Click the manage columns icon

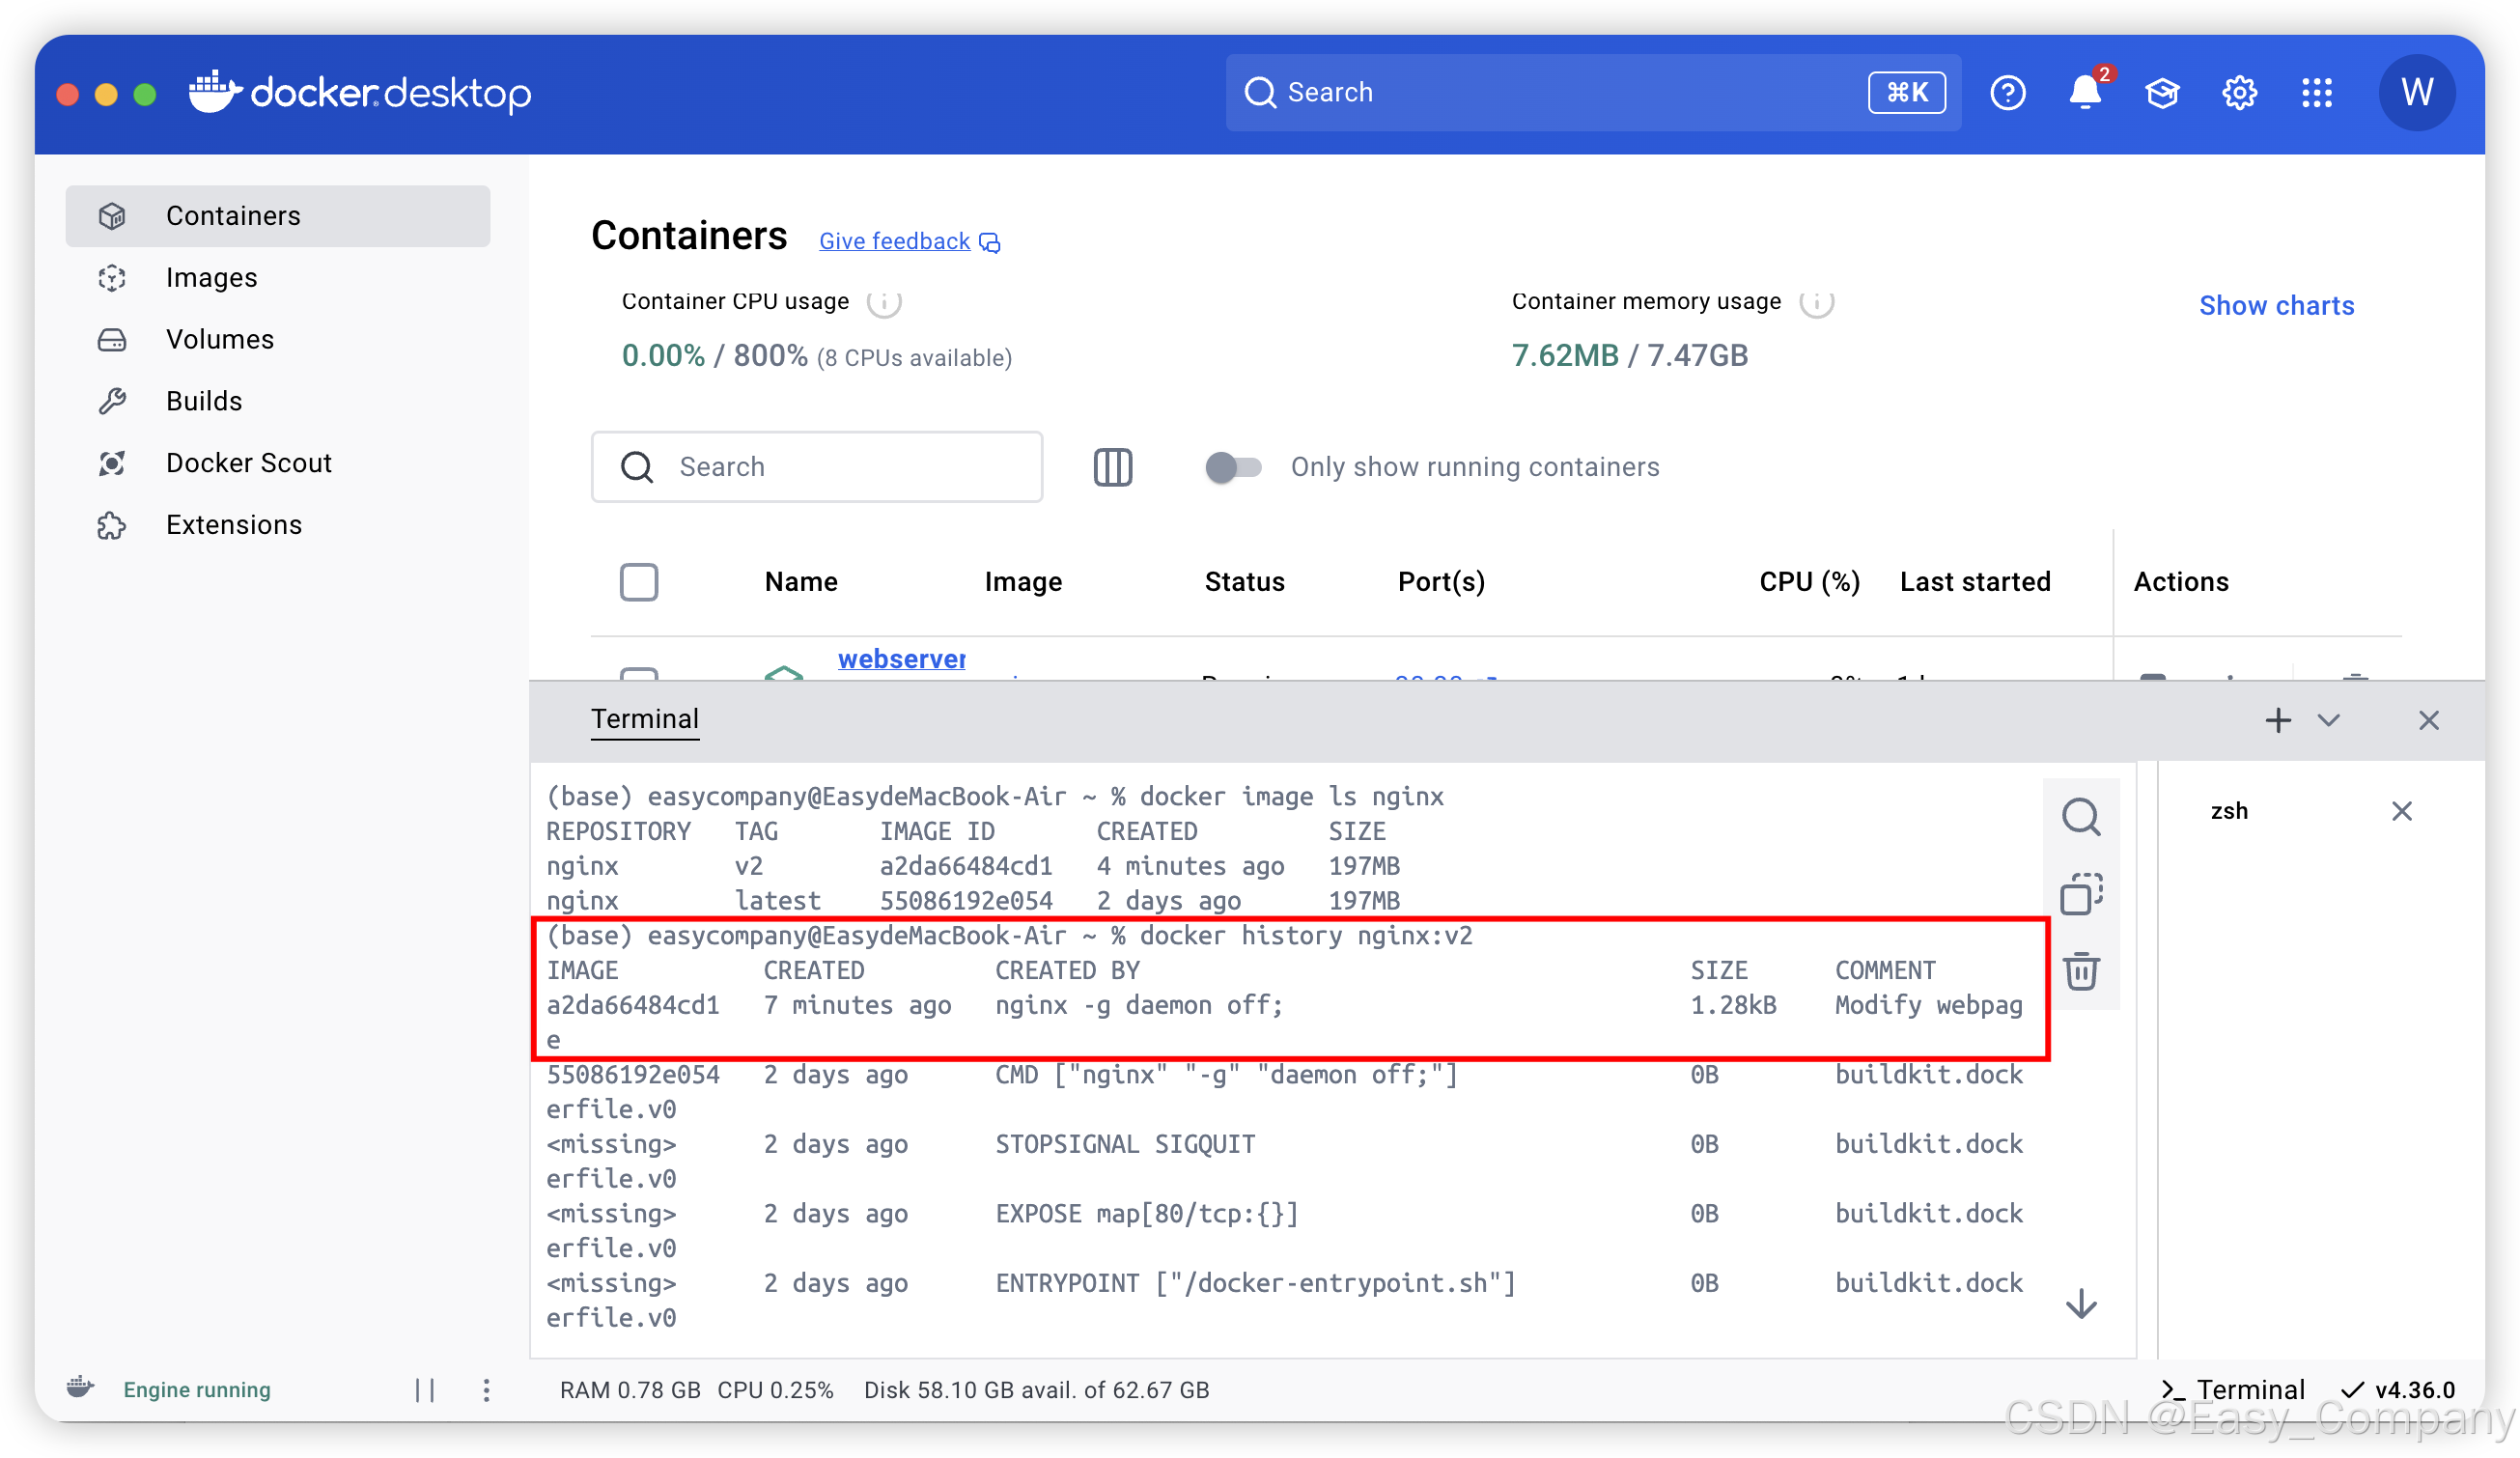tap(1112, 467)
